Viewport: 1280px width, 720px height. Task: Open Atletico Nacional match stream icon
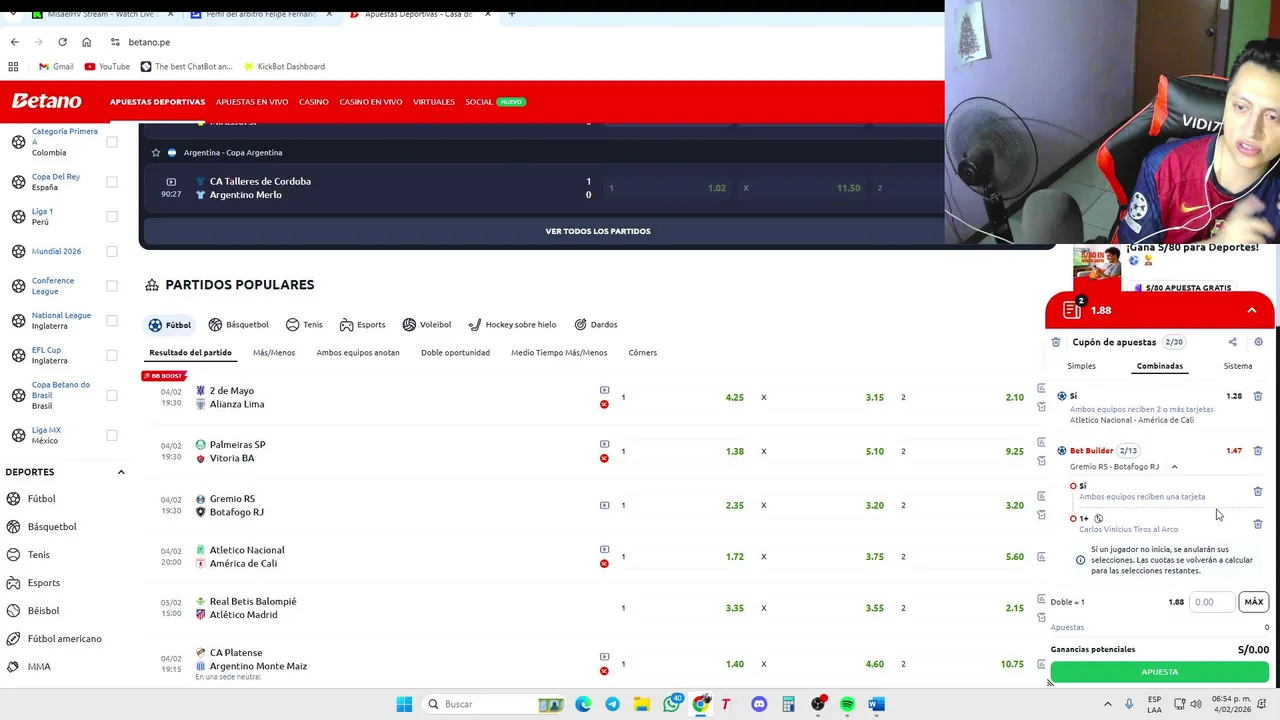coord(604,550)
